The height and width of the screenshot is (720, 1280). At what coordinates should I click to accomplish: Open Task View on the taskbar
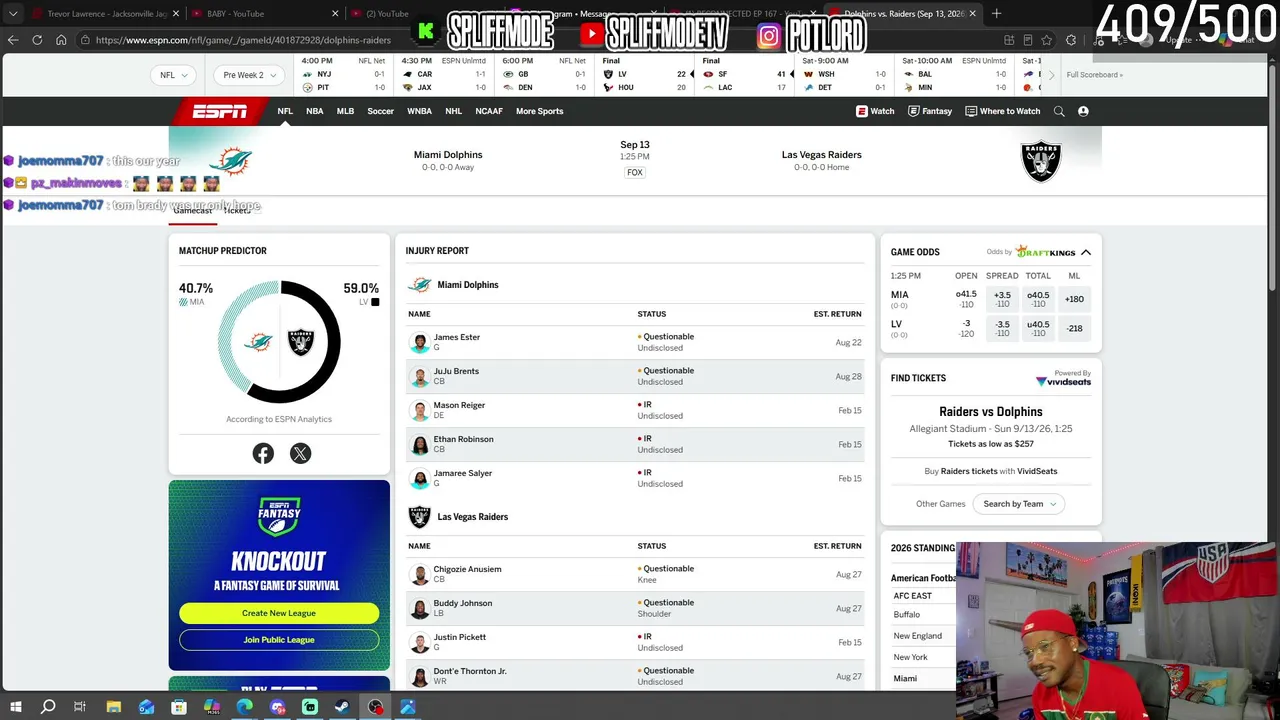80,707
